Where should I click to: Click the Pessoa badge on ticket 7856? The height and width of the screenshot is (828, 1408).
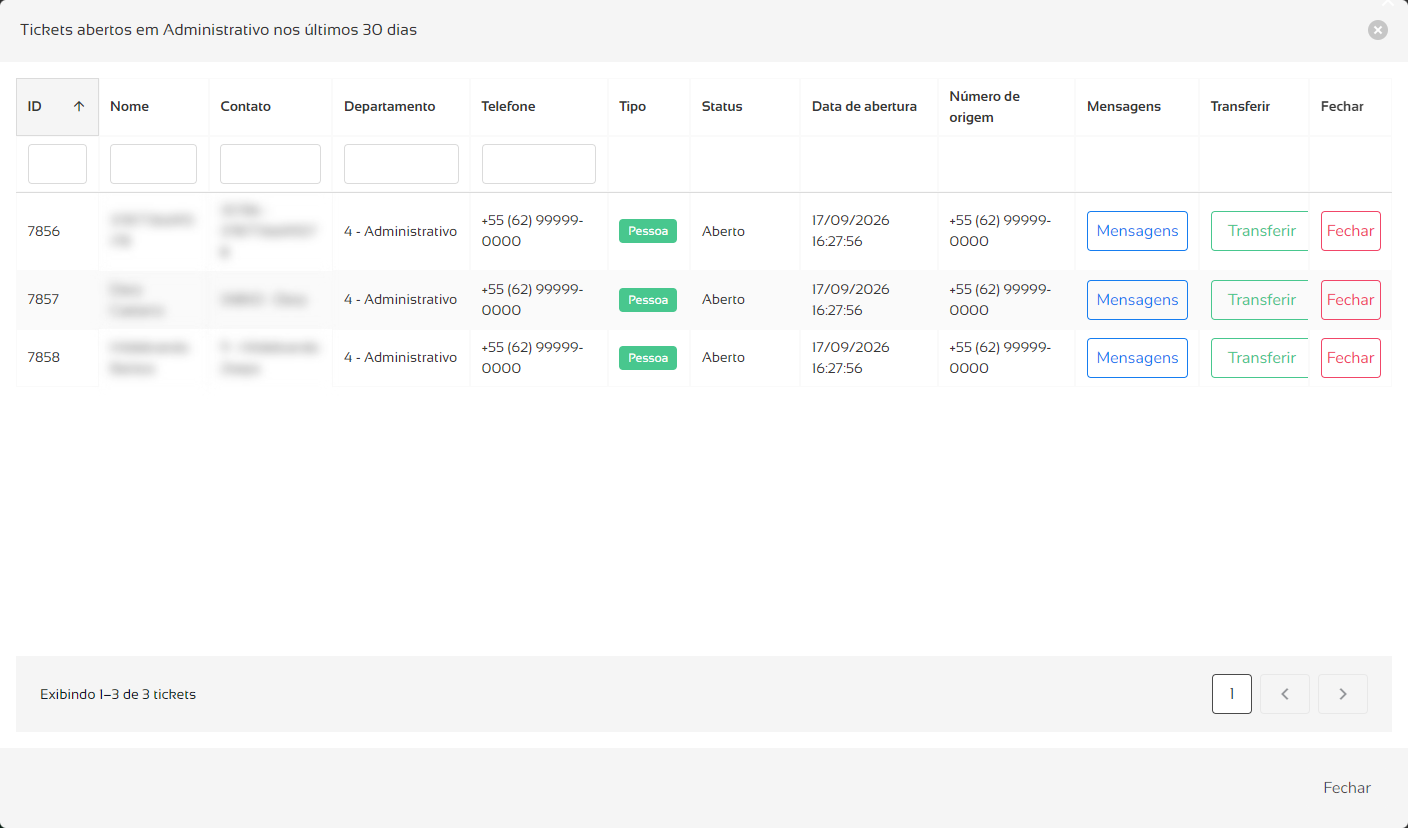tap(648, 231)
